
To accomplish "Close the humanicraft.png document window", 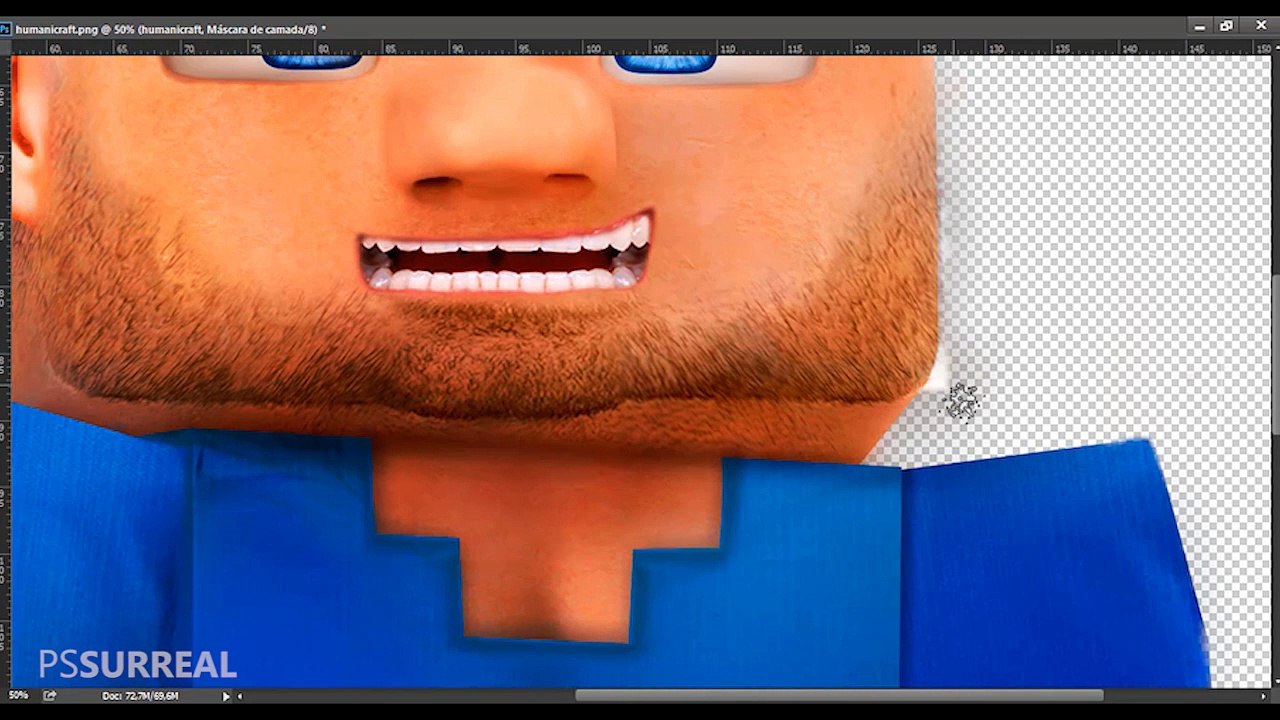I will [1261, 26].
